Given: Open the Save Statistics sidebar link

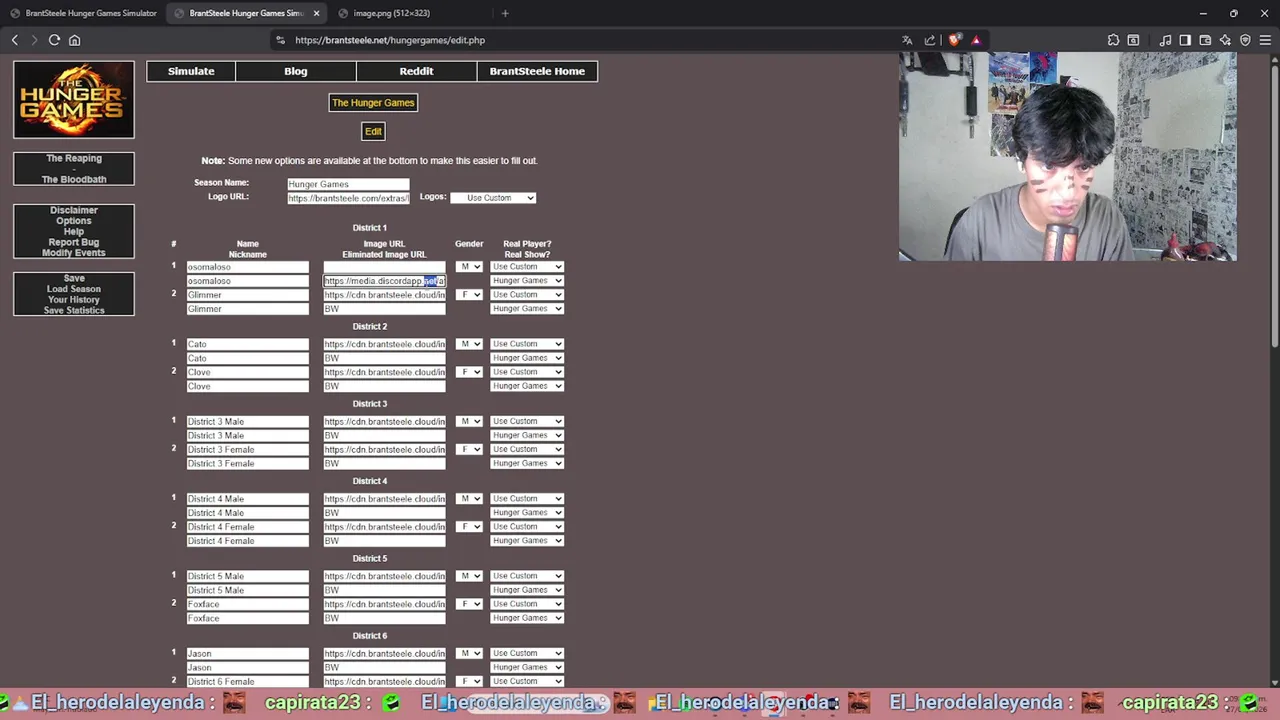Looking at the screenshot, I should click(x=74, y=310).
